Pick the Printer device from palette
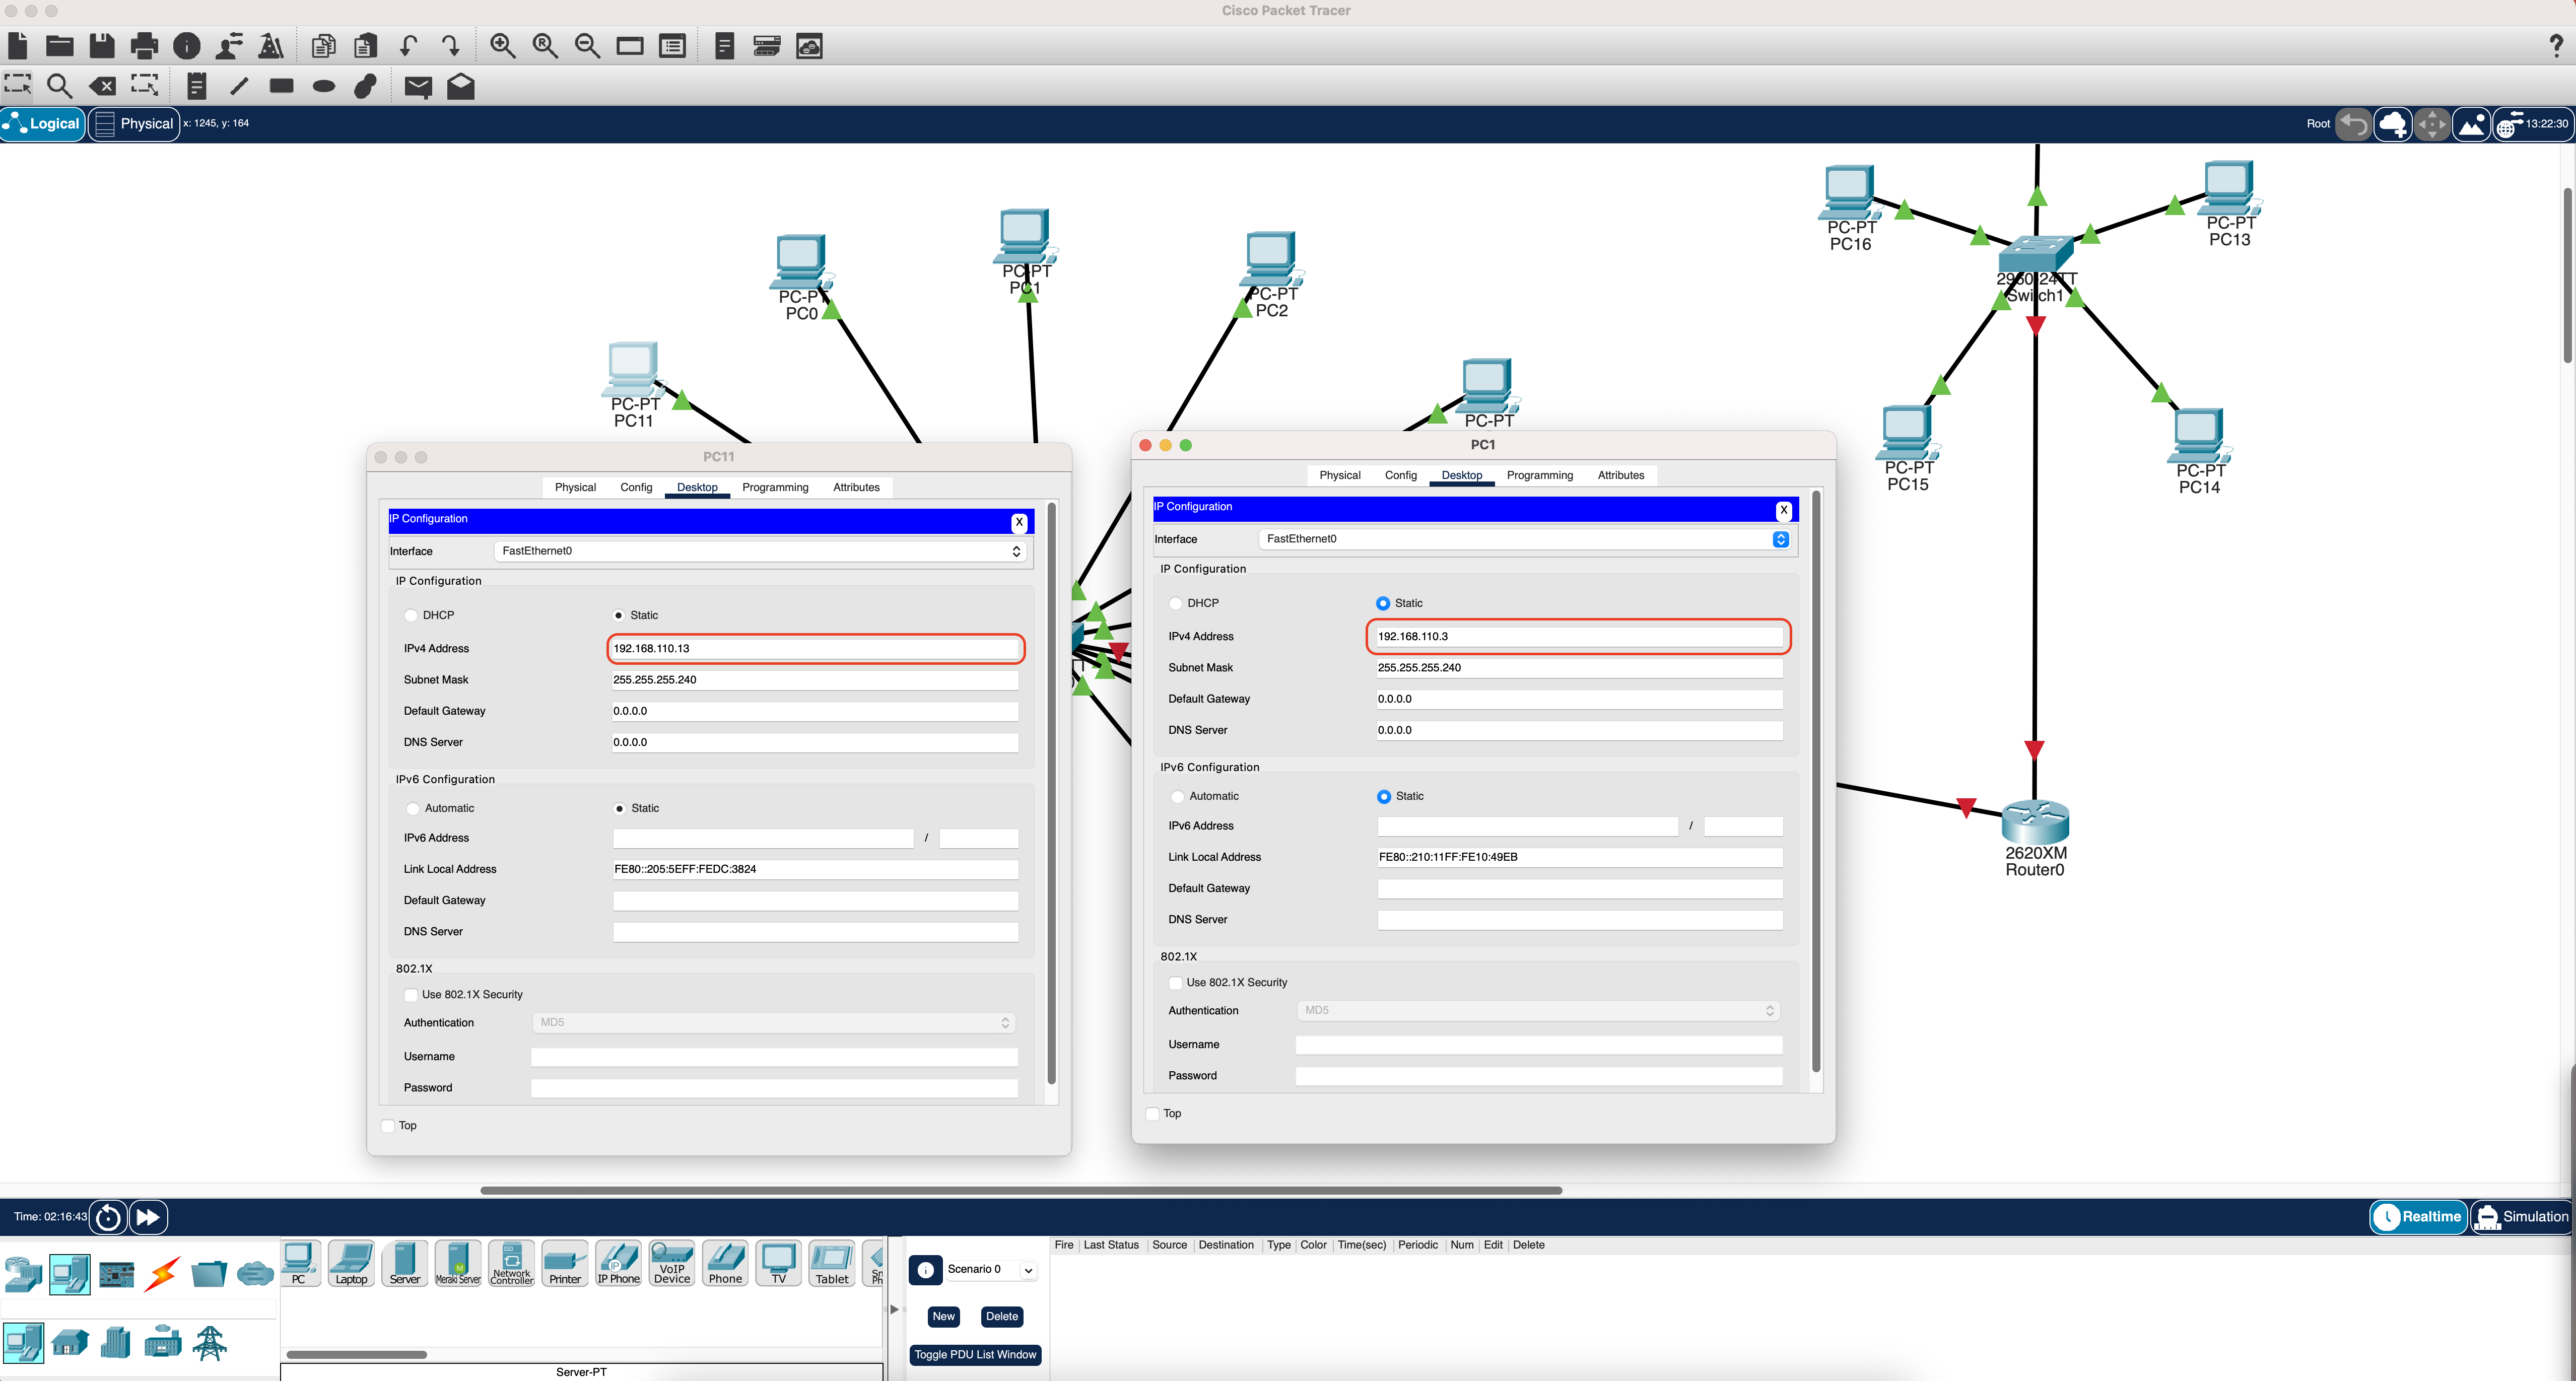Viewport: 2576px width, 1381px height. [x=565, y=1263]
